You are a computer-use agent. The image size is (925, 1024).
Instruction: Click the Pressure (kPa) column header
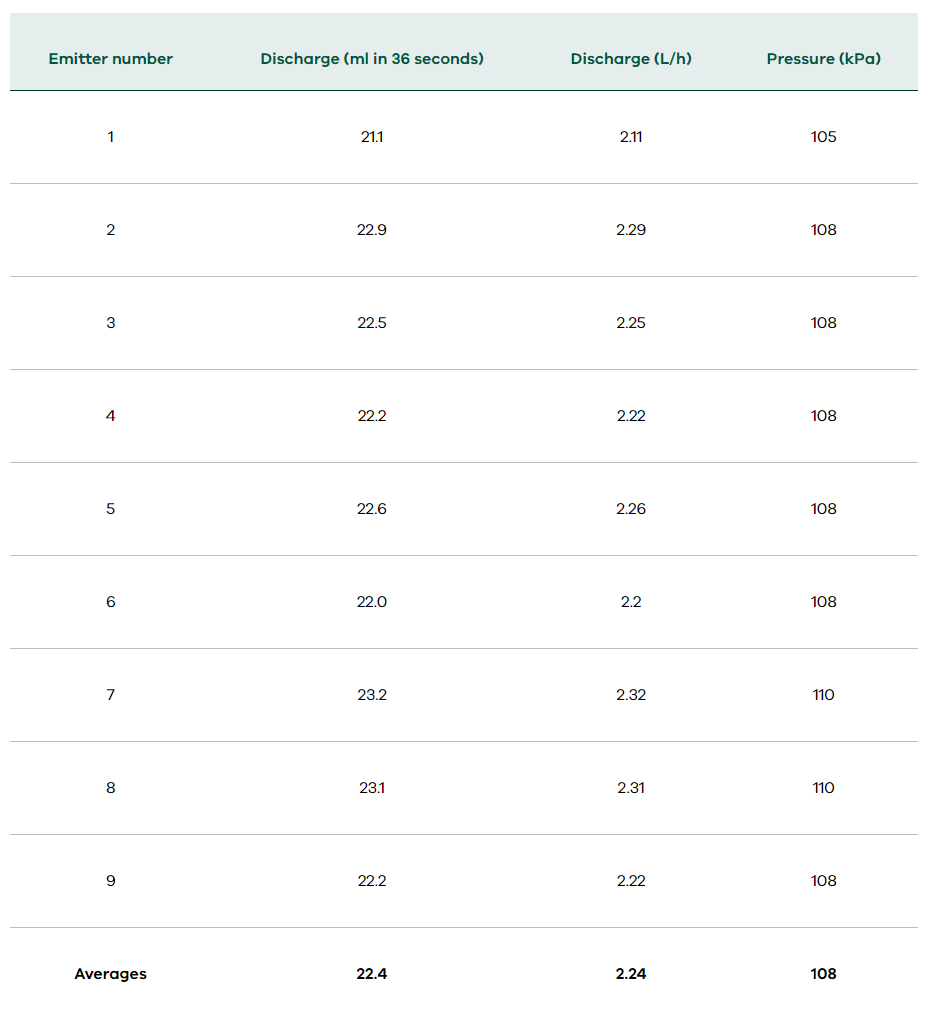823,59
